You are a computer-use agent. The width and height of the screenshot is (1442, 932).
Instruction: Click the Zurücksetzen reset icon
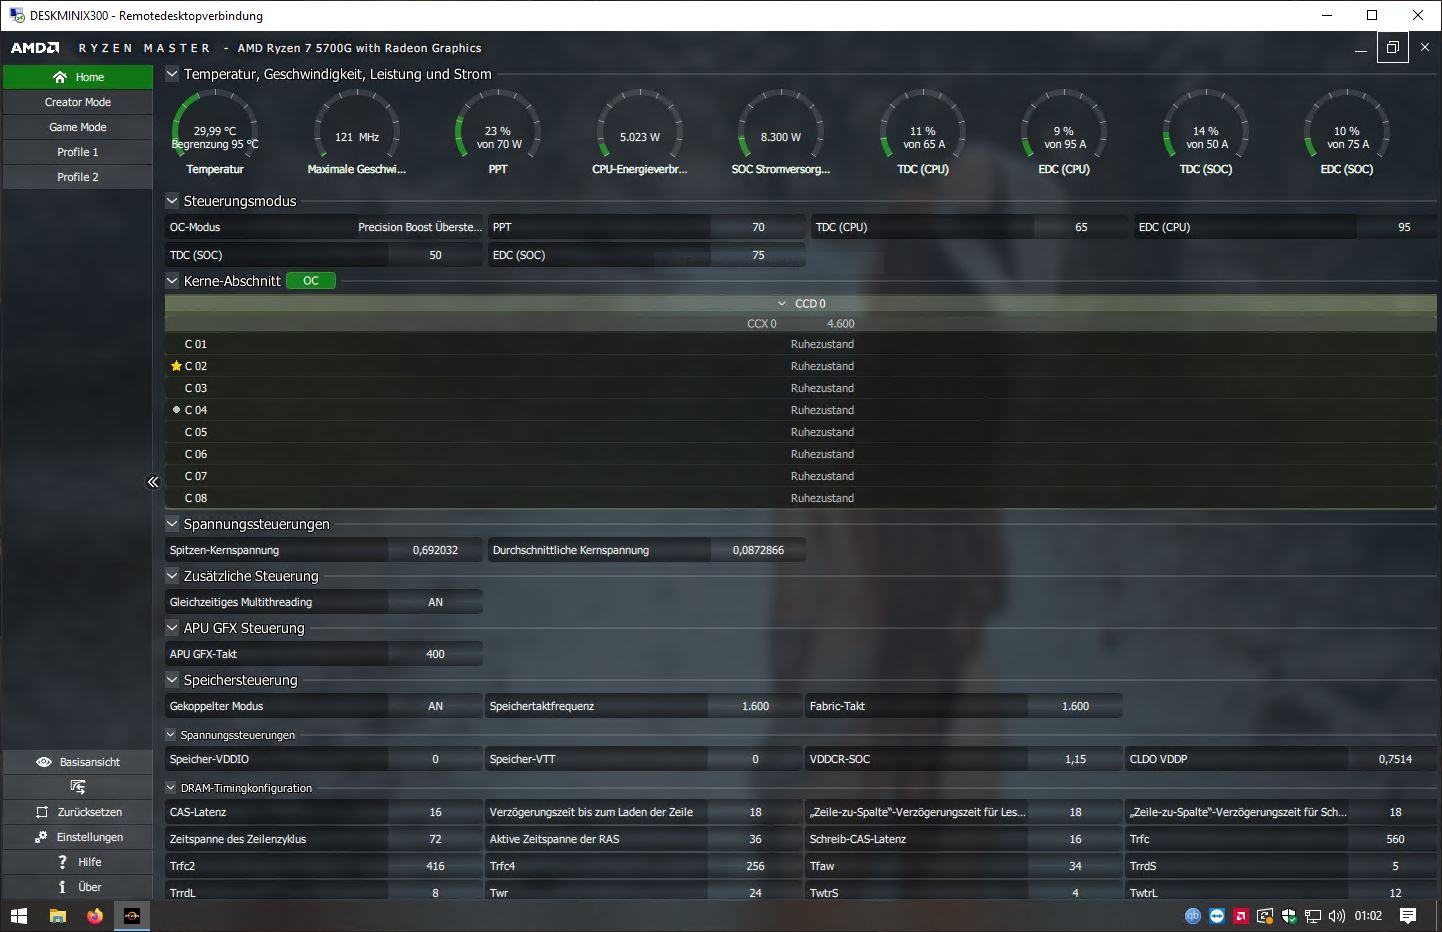tap(42, 812)
